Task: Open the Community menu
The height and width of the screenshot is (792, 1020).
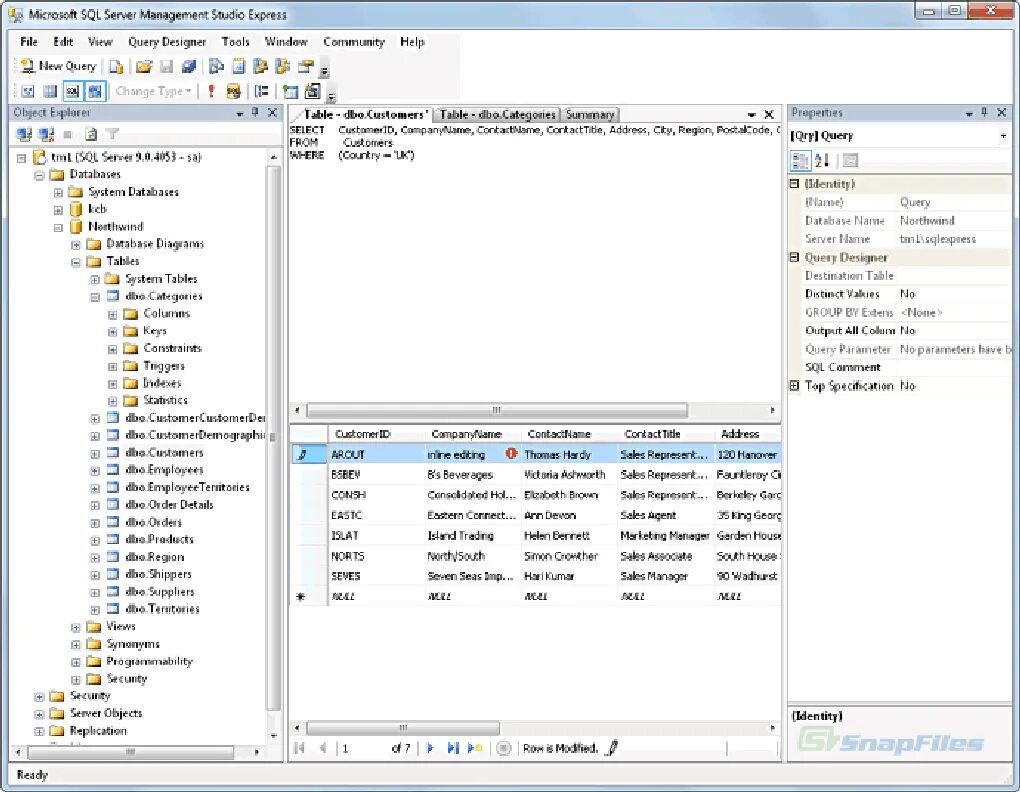Action: click(x=354, y=42)
